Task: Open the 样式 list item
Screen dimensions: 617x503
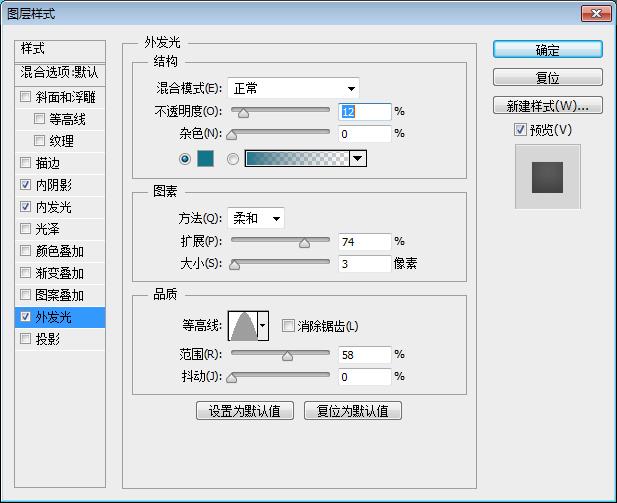Action: pos(60,49)
